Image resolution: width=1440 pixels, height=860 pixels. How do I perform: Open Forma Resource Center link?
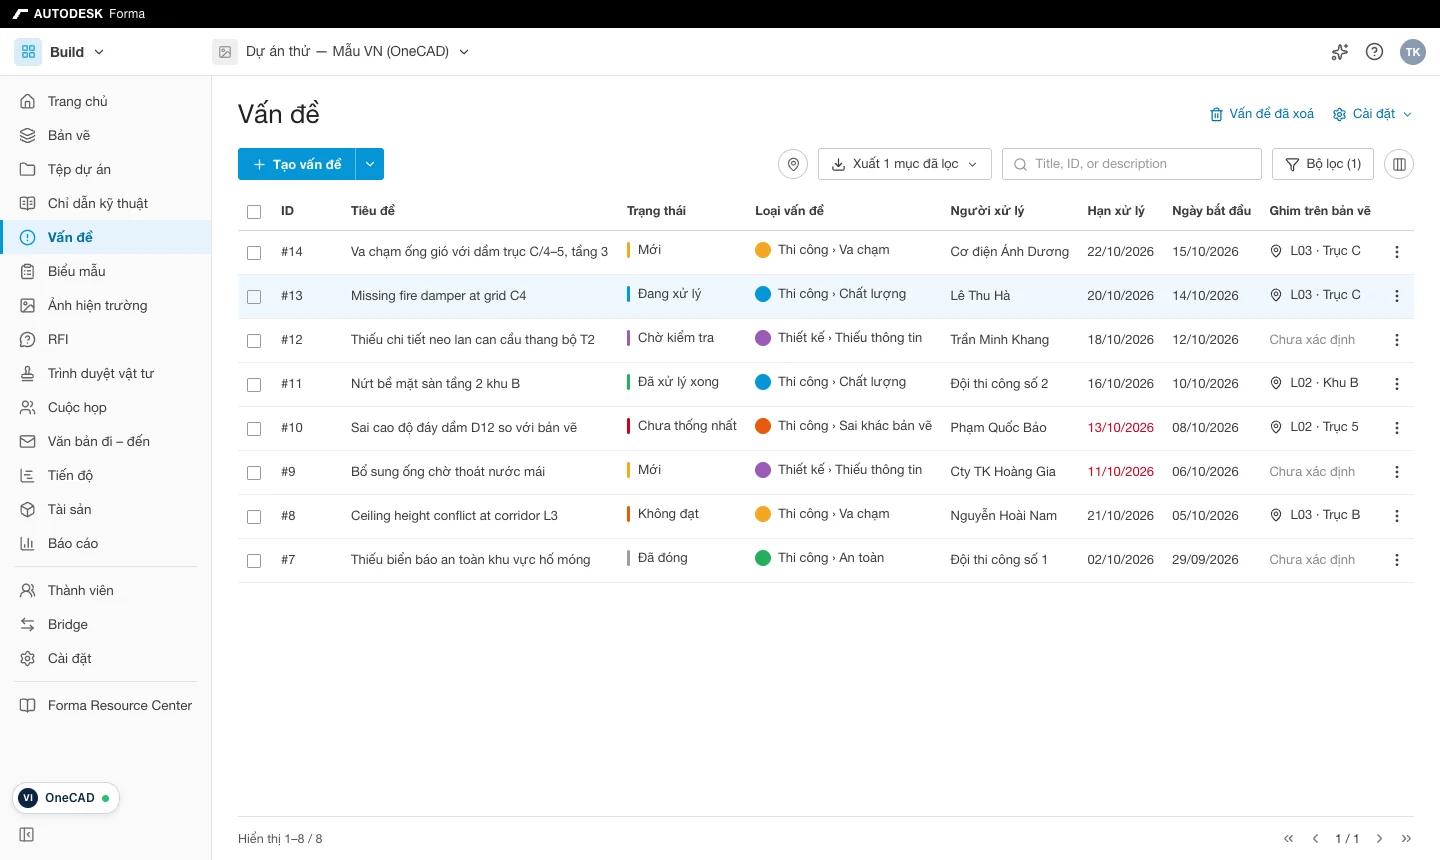click(x=106, y=705)
